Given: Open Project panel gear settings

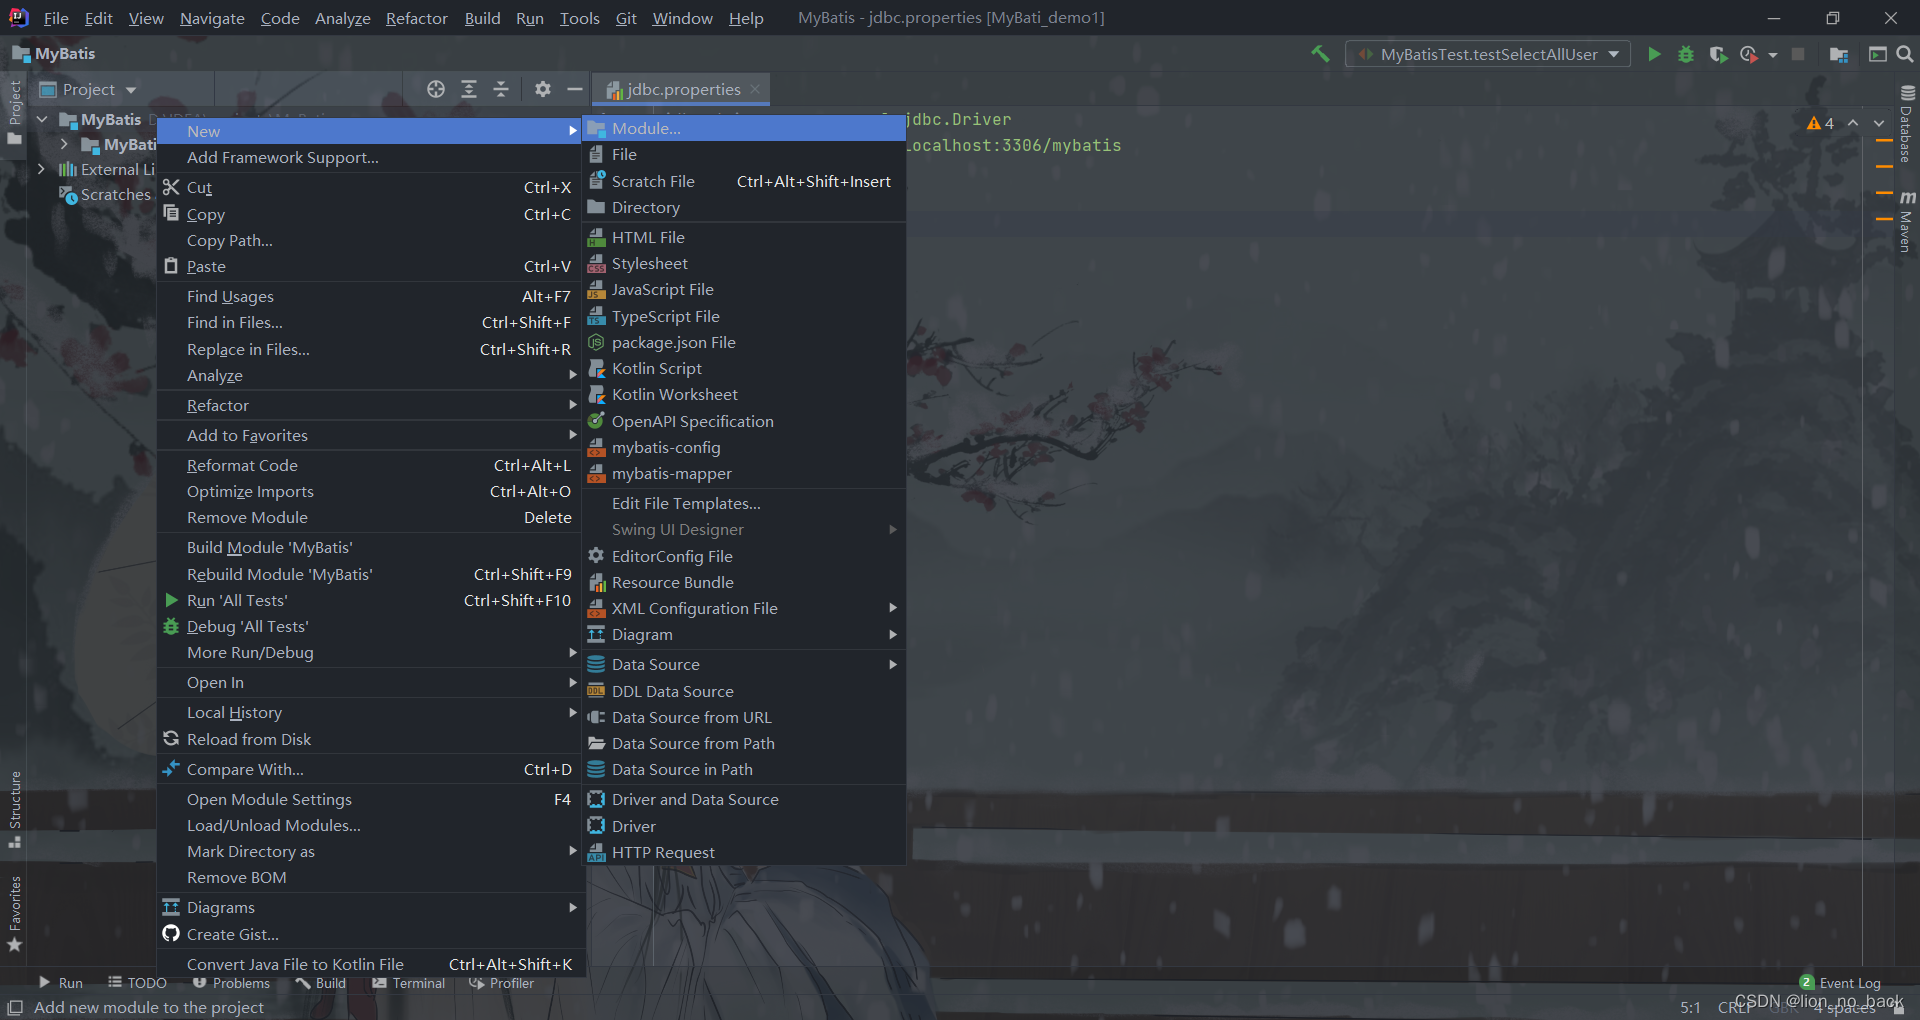Looking at the screenshot, I should click(x=543, y=89).
